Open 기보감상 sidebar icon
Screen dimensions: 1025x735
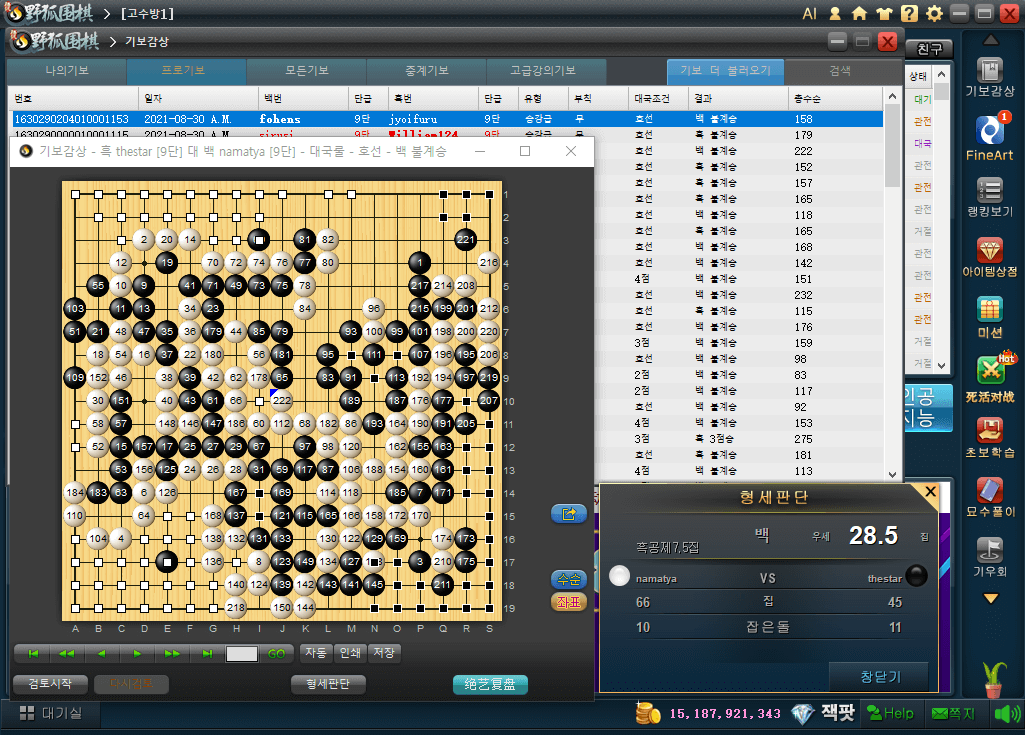click(x=990, y=78)
